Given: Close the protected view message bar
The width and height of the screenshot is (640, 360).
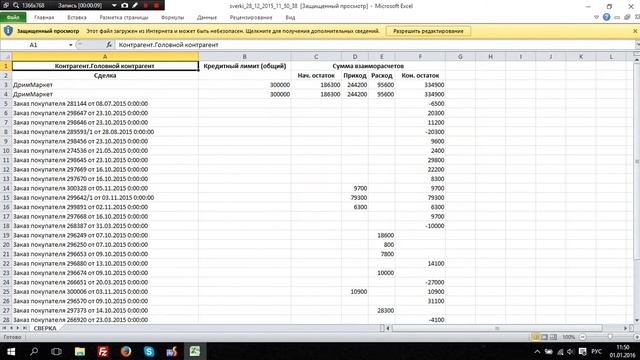Looking at the screenshot, I should [635, 31].
